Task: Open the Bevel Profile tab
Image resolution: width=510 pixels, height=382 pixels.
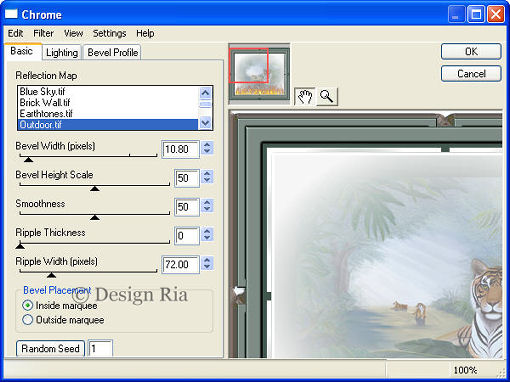Action: [112, 53]
